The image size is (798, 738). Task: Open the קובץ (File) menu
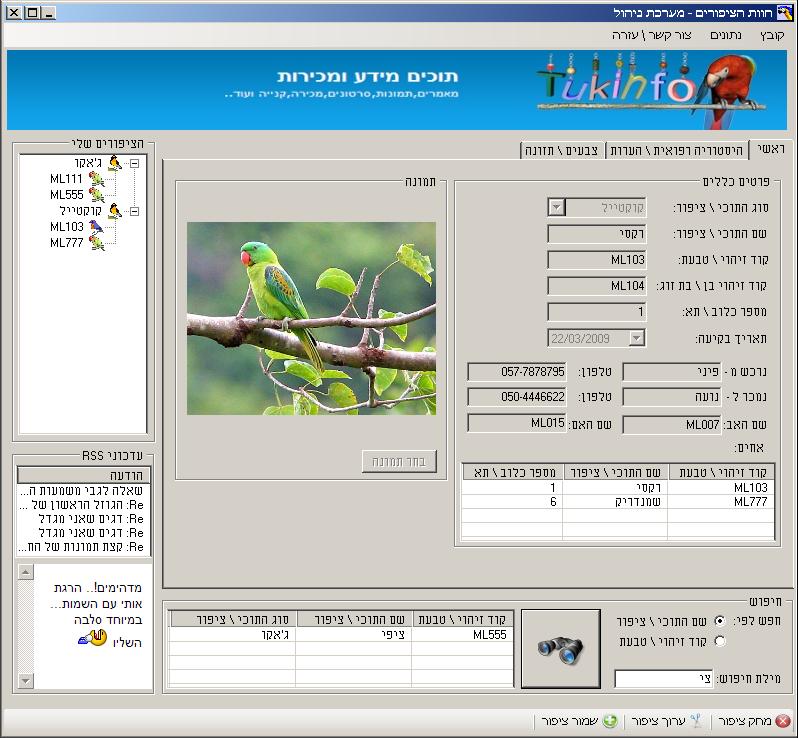coord(771,35)
